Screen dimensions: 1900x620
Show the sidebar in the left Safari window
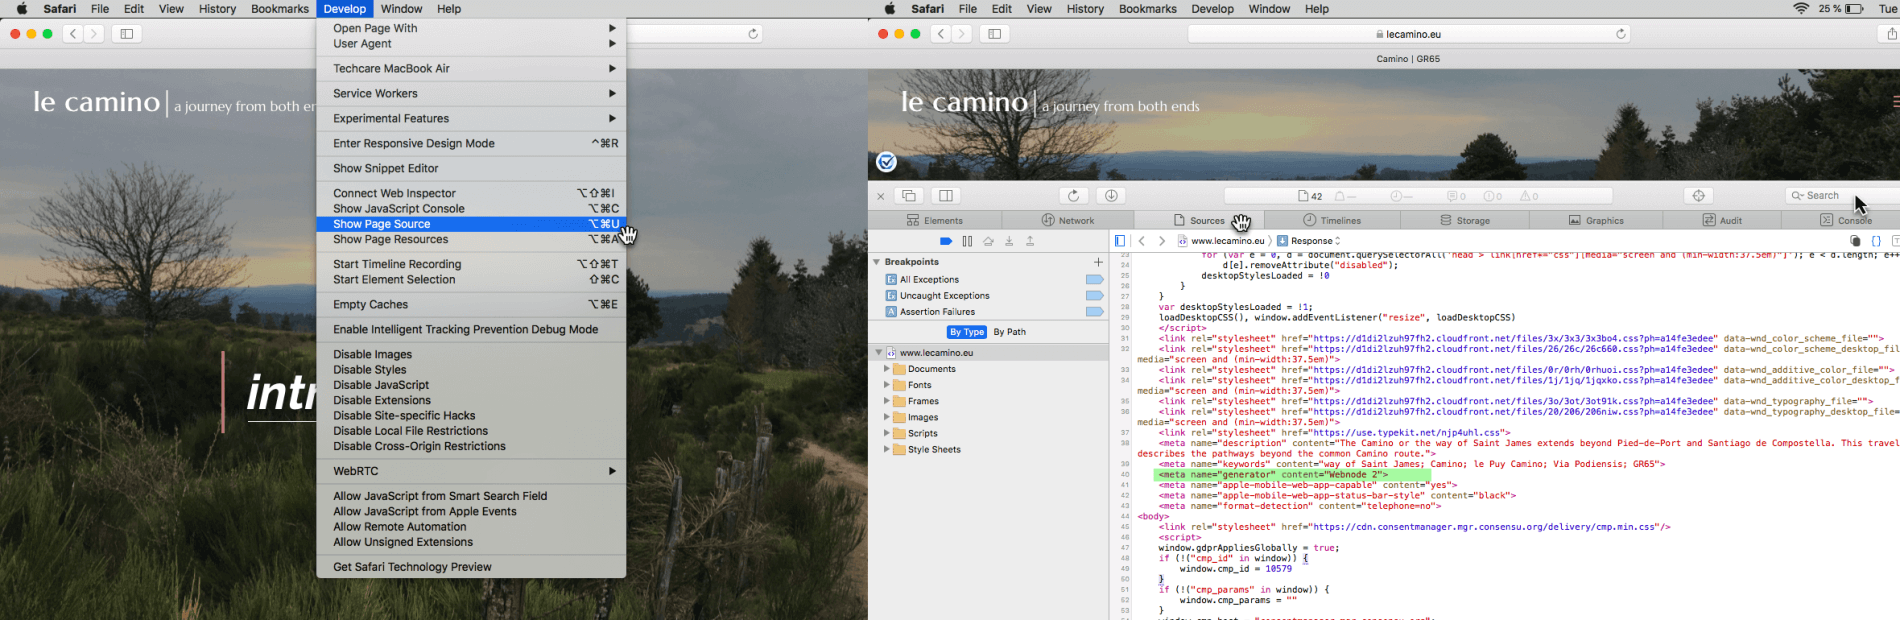127,34
